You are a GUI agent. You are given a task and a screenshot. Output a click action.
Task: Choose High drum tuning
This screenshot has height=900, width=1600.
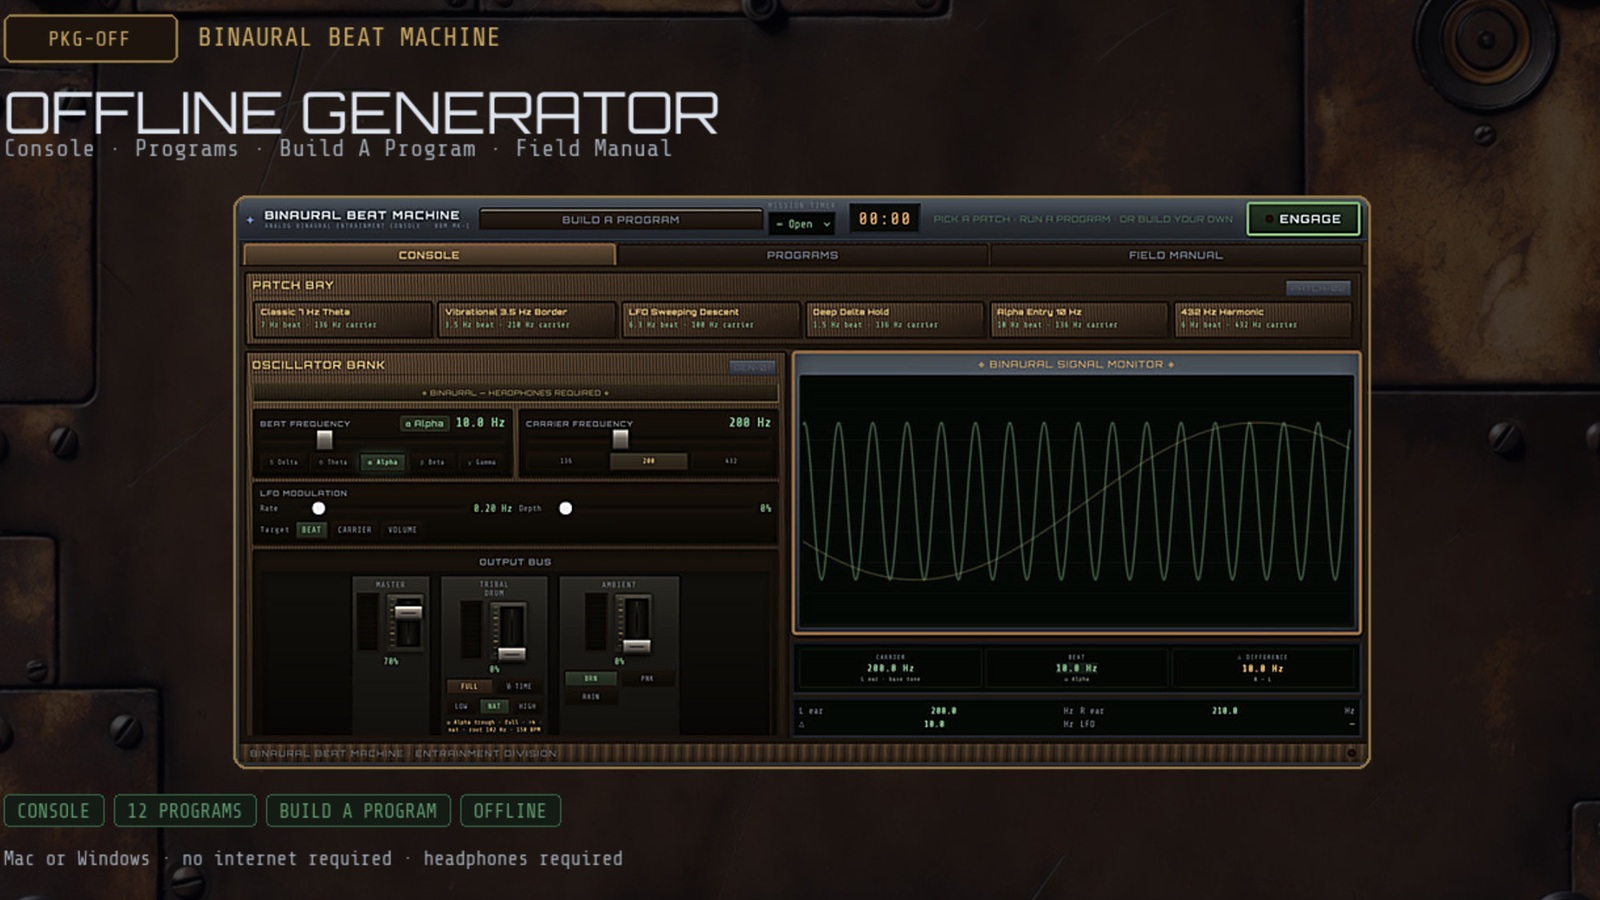point(527,706)
